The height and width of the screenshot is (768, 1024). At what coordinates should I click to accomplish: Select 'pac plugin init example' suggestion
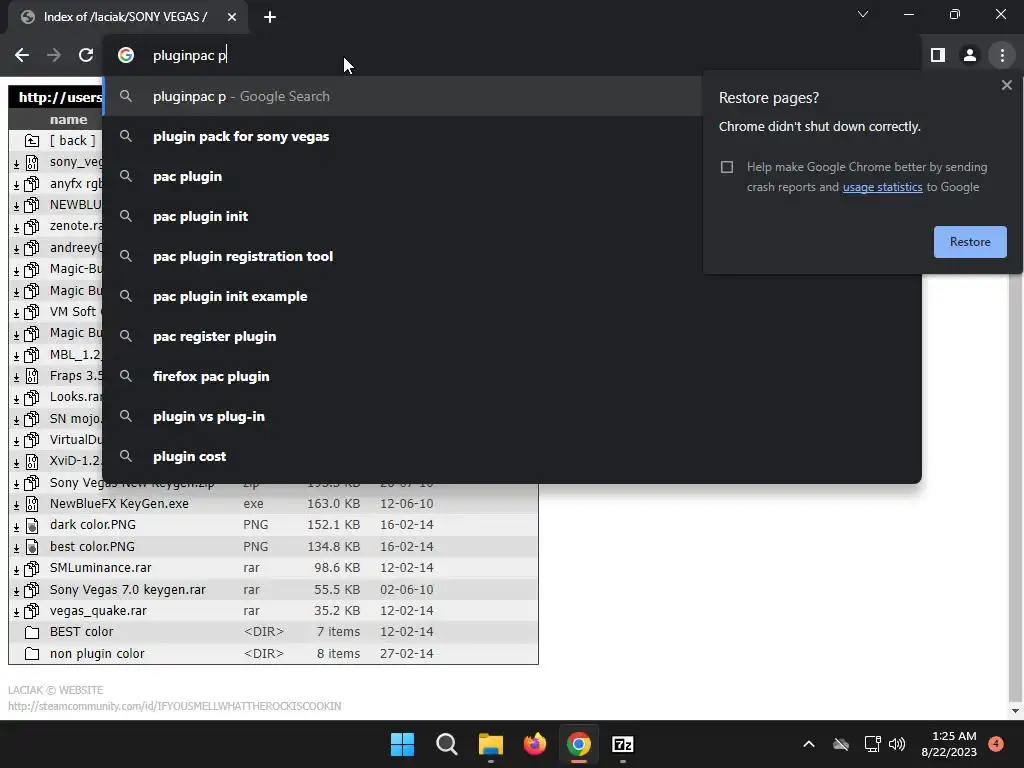click(512, 296)
